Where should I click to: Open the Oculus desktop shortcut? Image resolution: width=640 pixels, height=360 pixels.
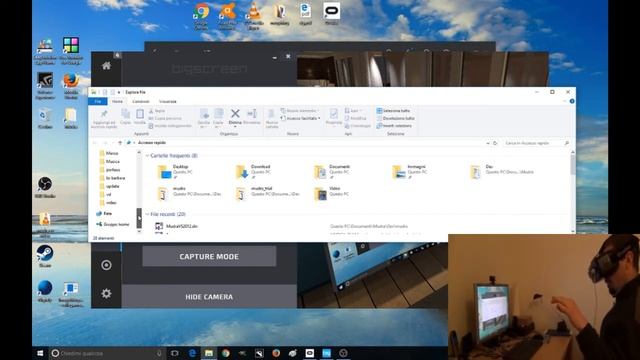pyautogui.click(x=331, y=14)
